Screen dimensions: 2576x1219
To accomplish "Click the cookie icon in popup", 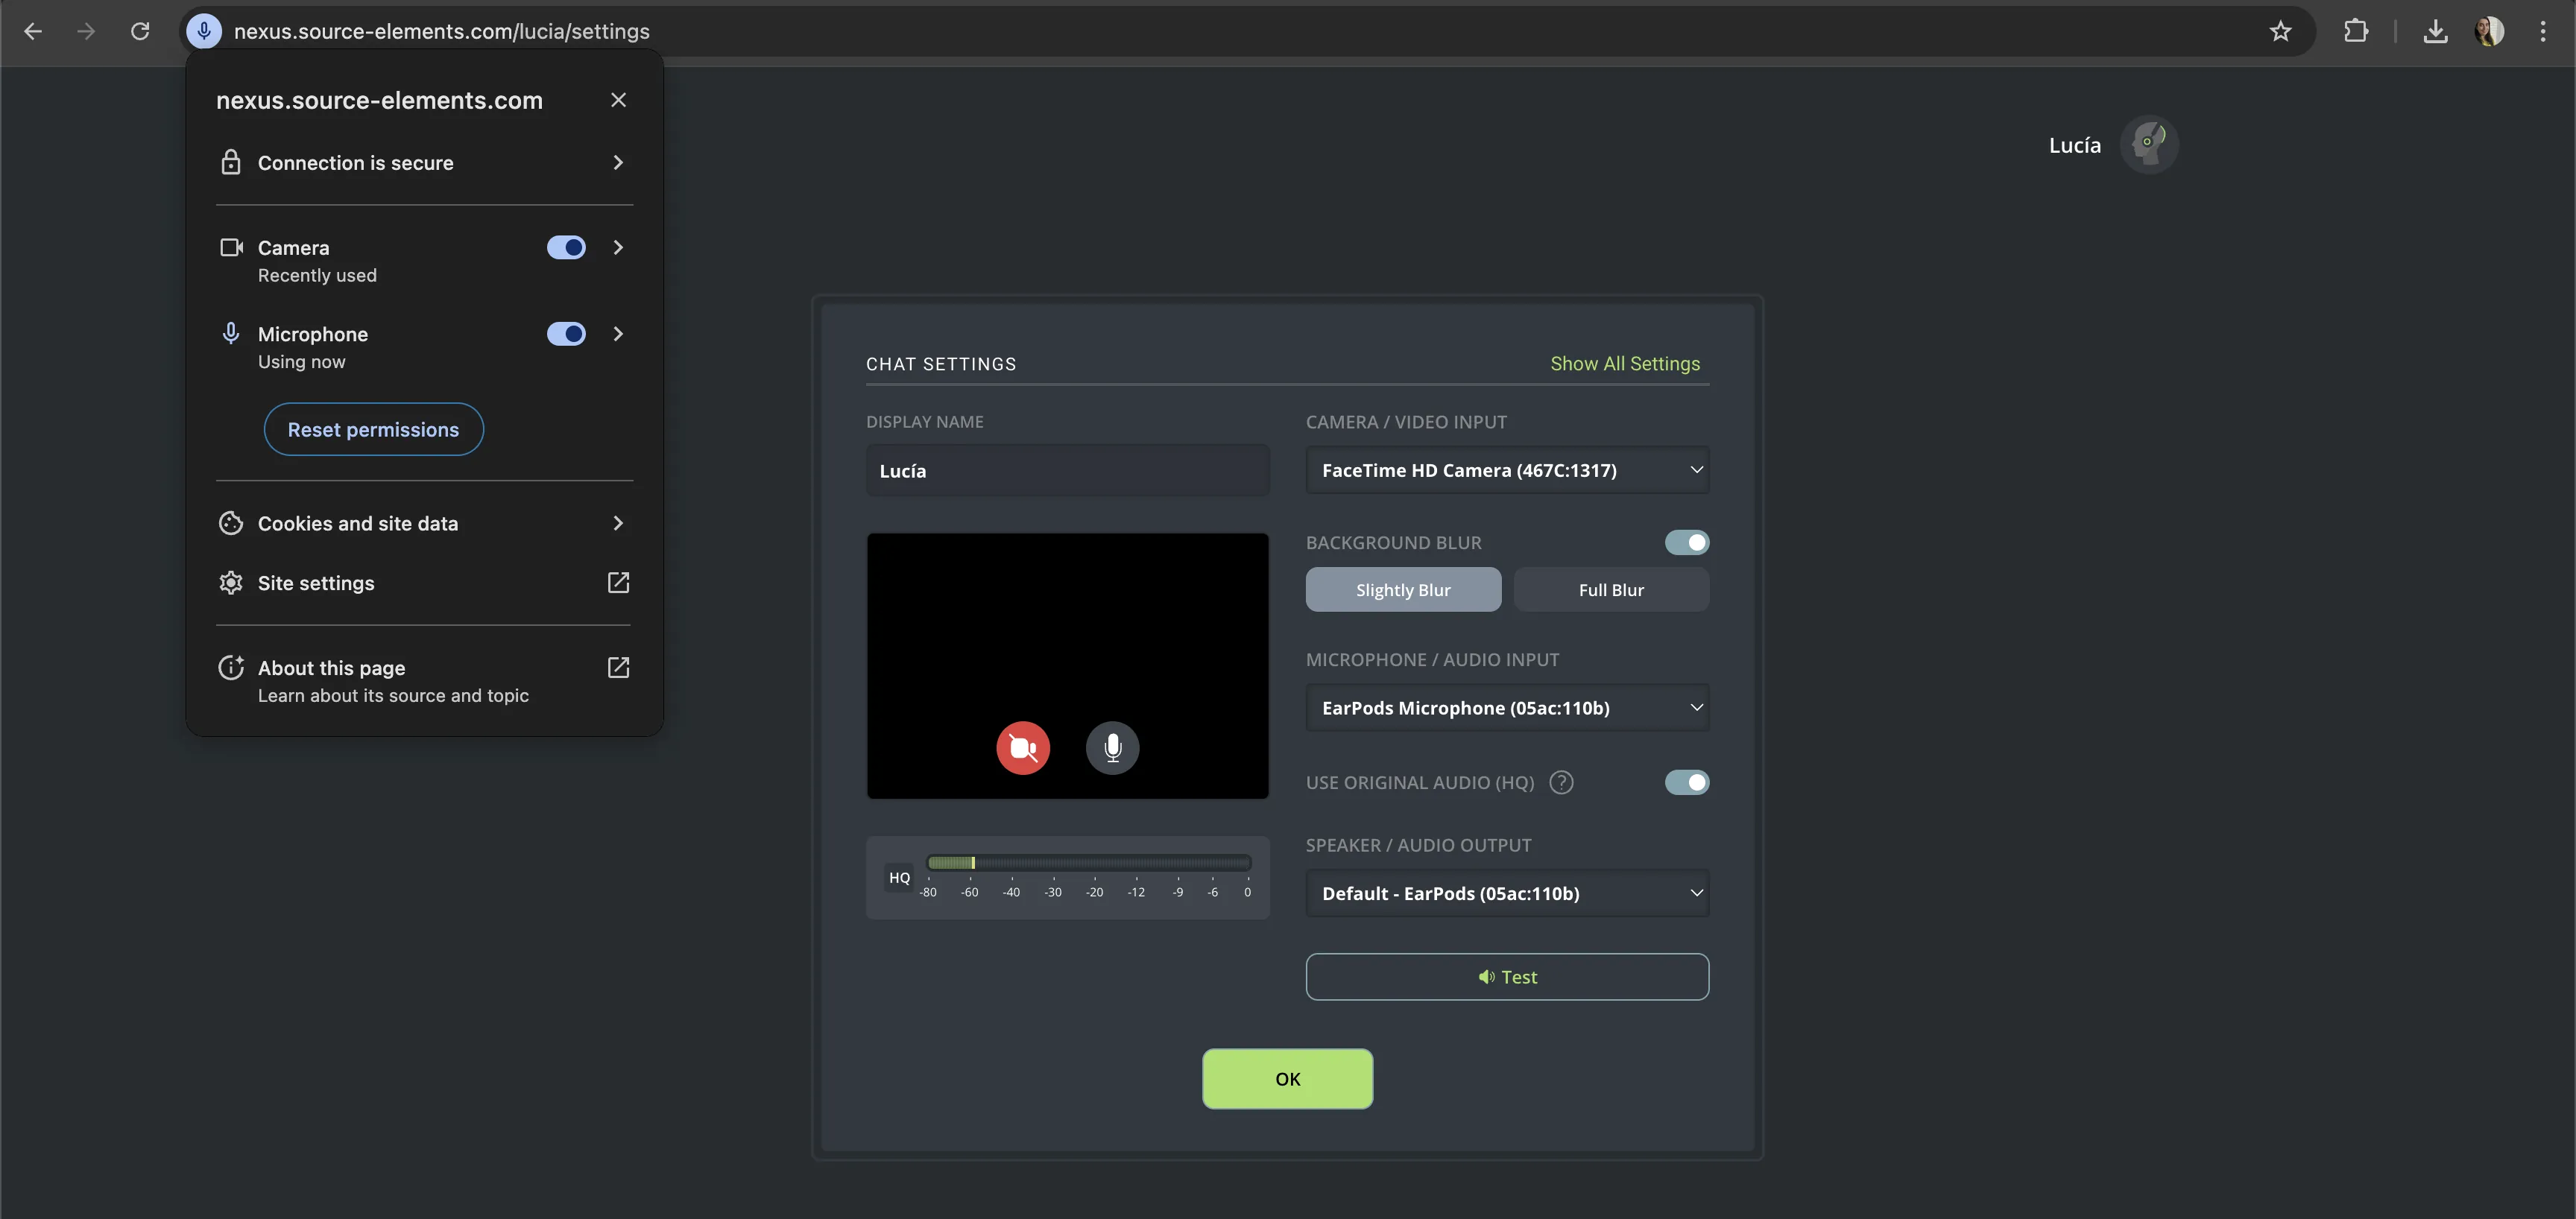I will click(x=231, y=523).
